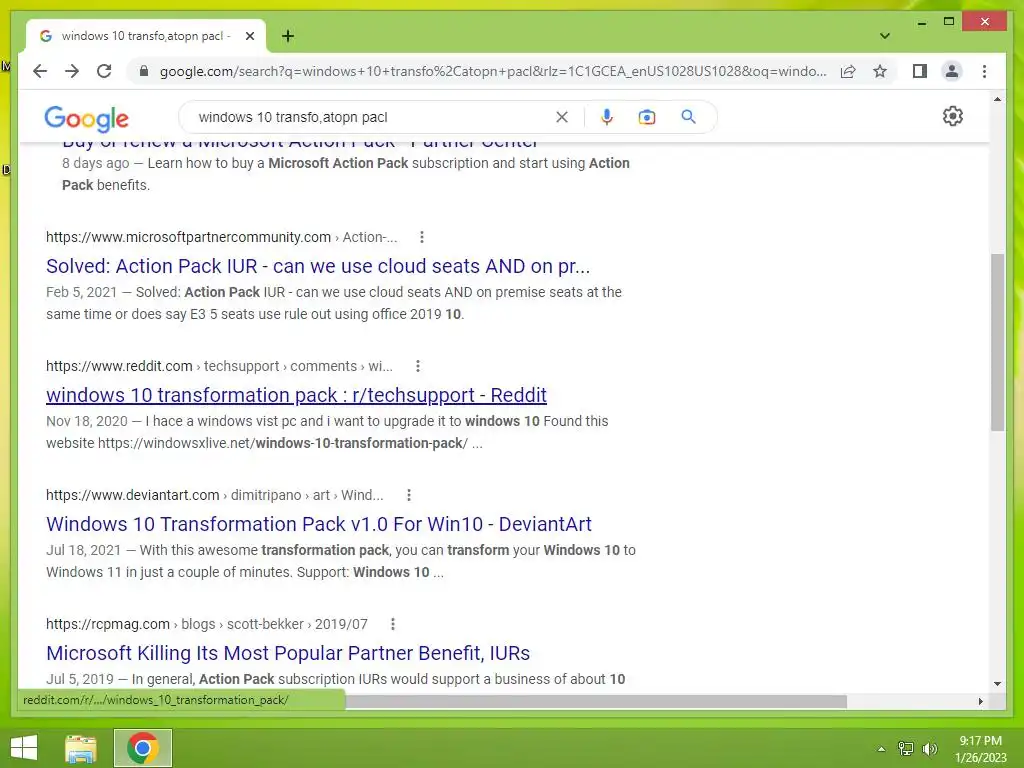Viewport: 1024px width, 768px height.
Task: Open Chrome three-dot menu
Action: click(x=984, y=71)
